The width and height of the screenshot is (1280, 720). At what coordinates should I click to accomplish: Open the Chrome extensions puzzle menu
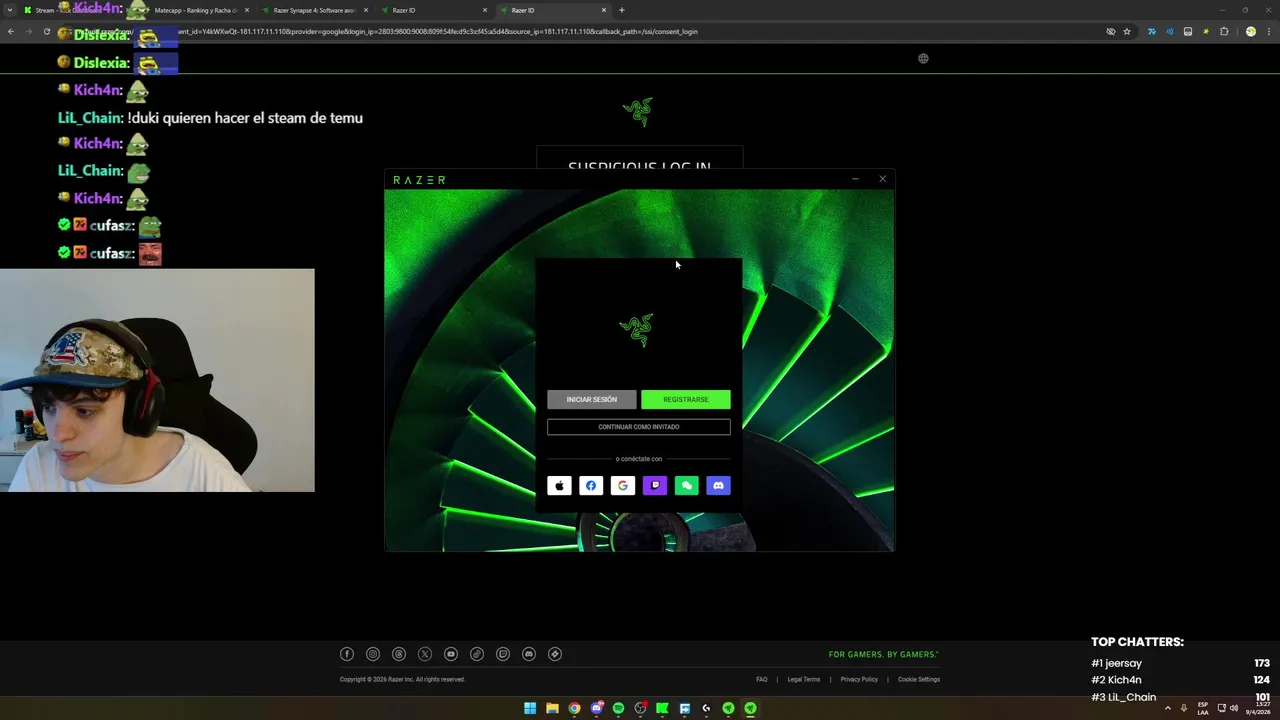[x=1224, y=31]
